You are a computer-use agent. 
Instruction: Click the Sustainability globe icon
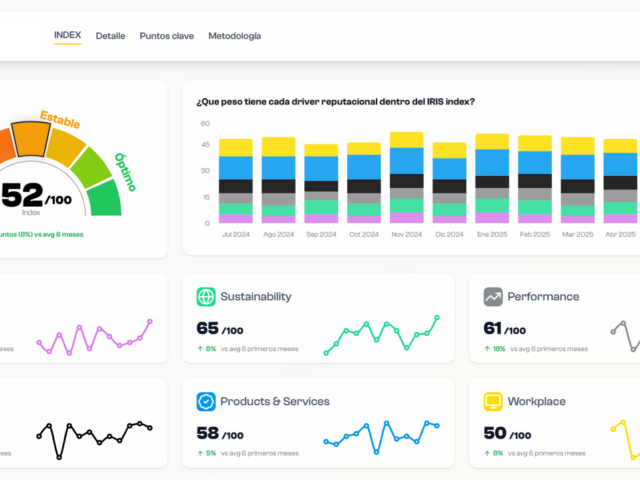click(x=206, y=297)
